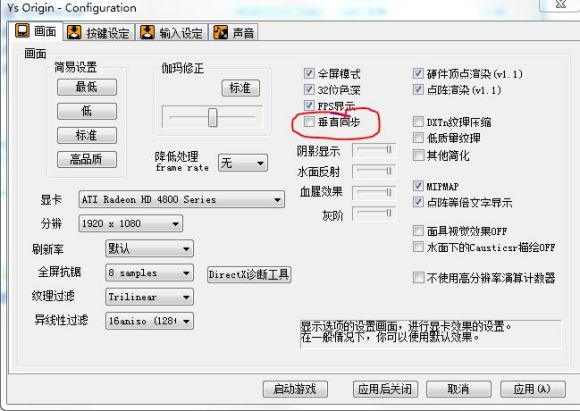This screenshot has height=411, width=580.
Task: Click the 声音 tab icon
Action: [x=221, y=33]
